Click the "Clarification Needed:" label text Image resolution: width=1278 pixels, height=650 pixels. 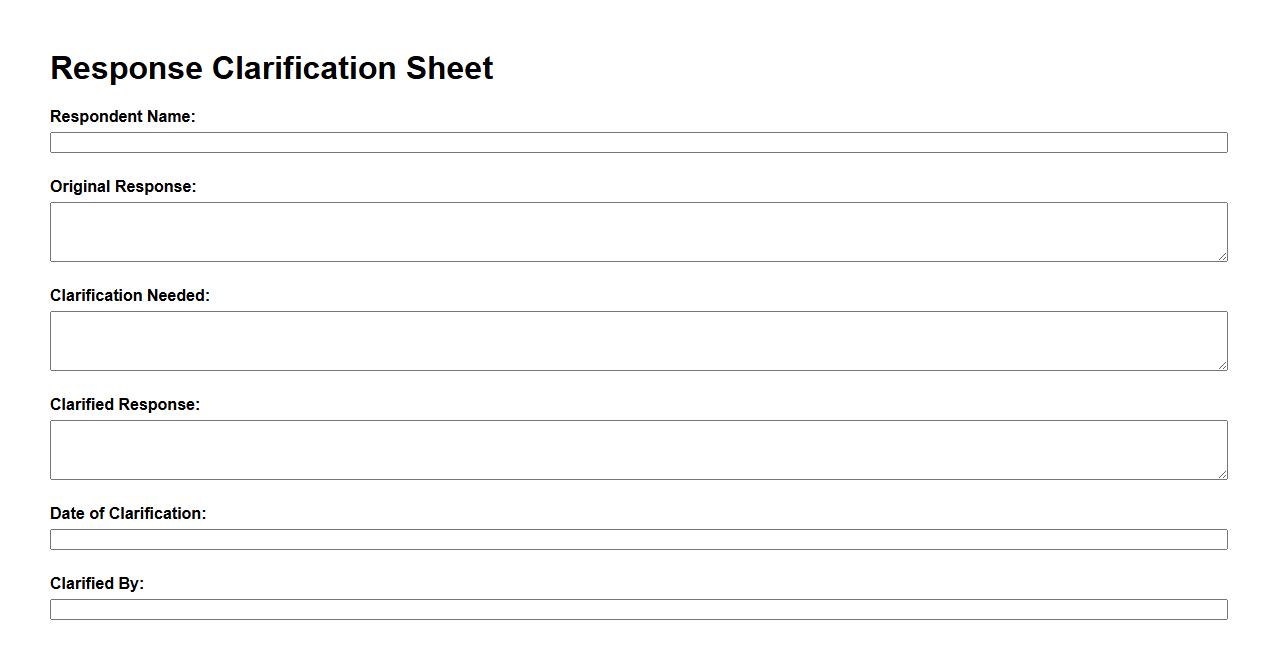point(130,296)
